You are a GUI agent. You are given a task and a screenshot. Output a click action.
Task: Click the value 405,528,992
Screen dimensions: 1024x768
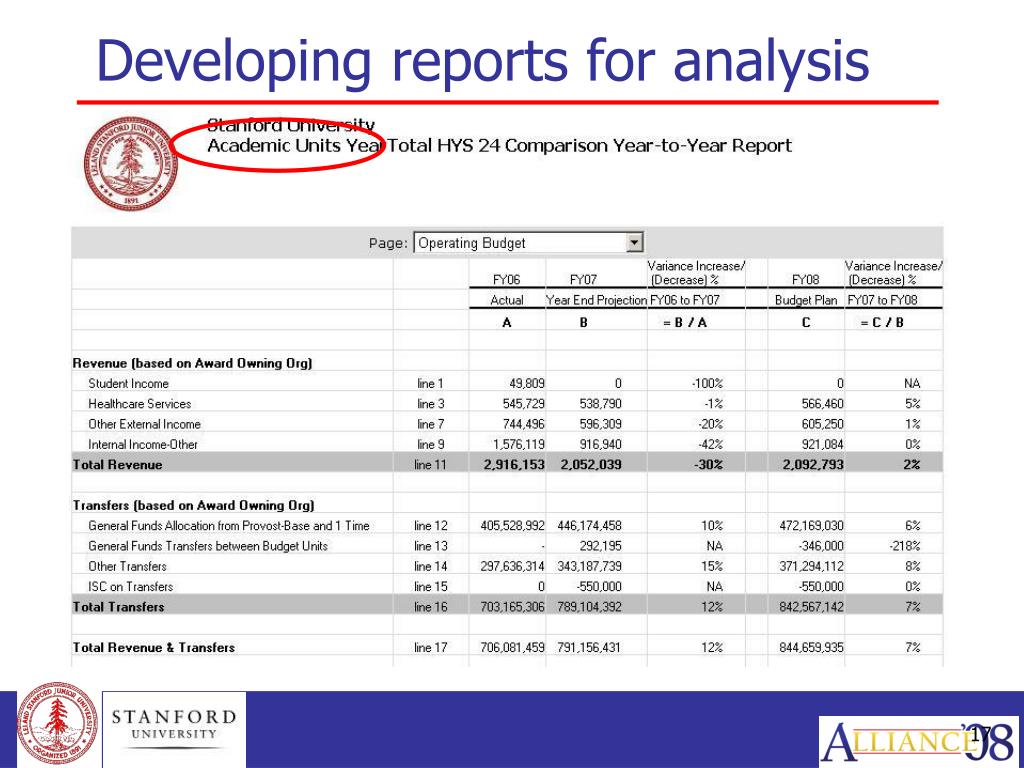[513, 526]
